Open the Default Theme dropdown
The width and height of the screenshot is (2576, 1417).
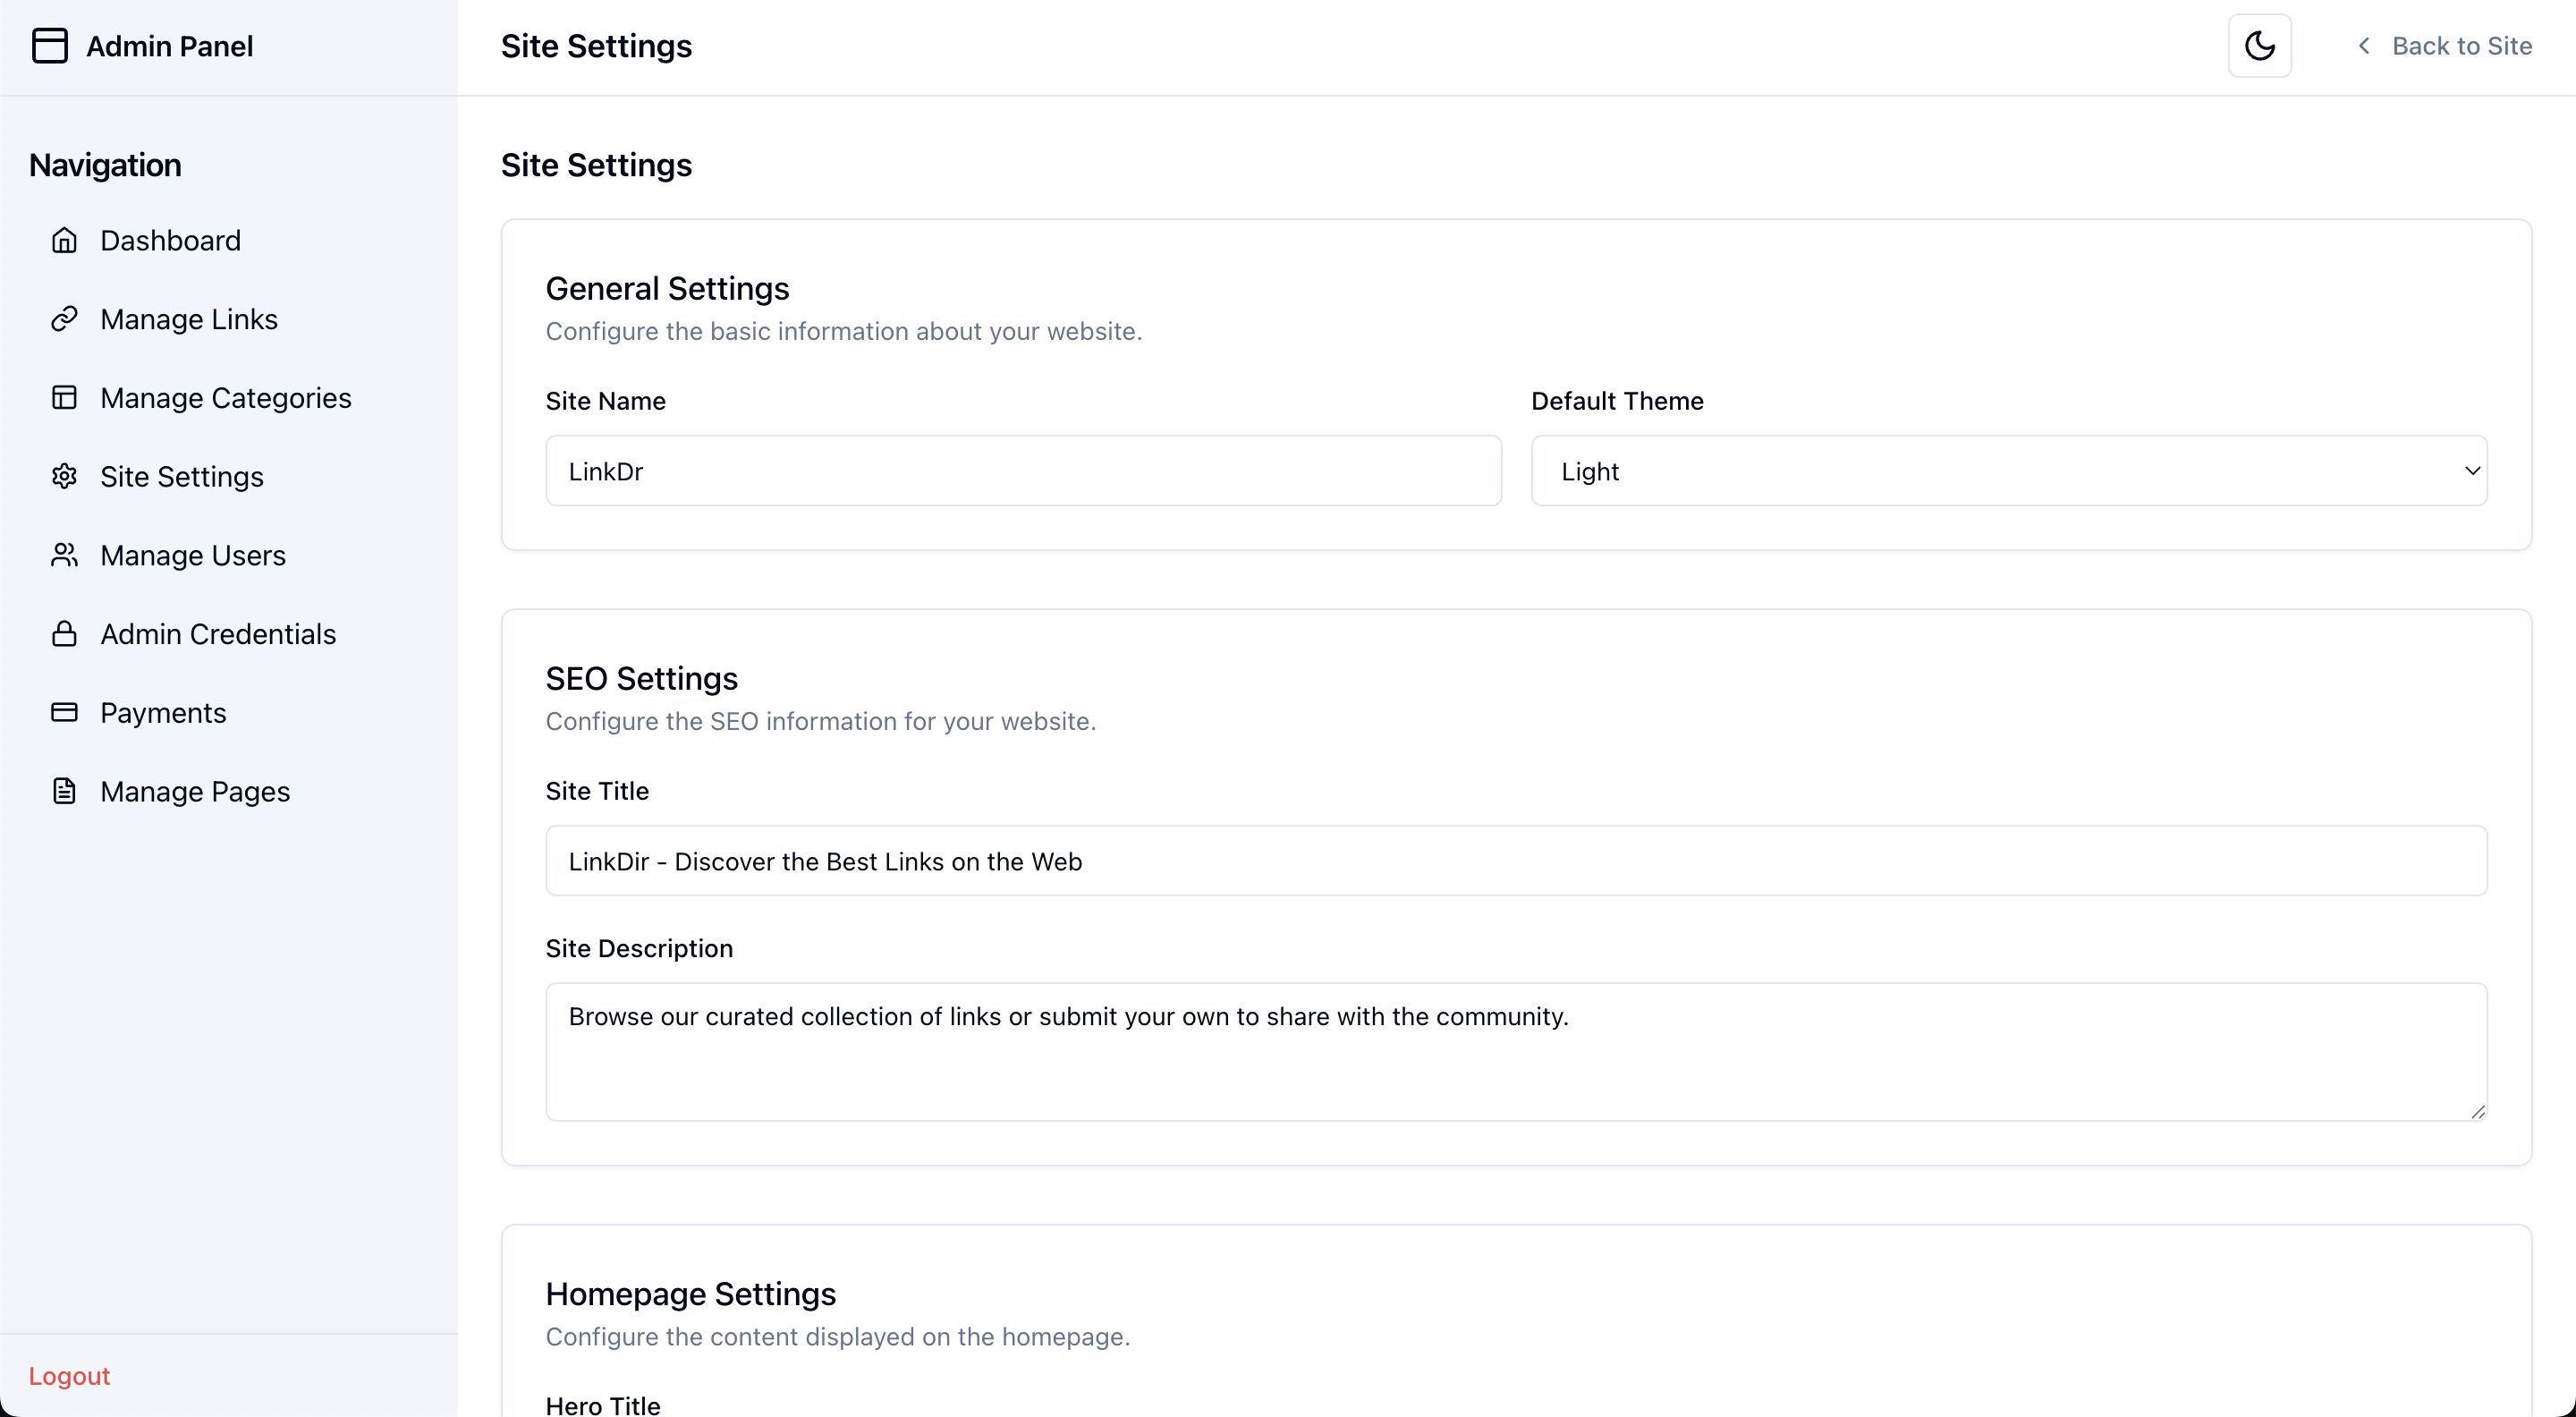pyautogui.click(x=2009, y=471)
